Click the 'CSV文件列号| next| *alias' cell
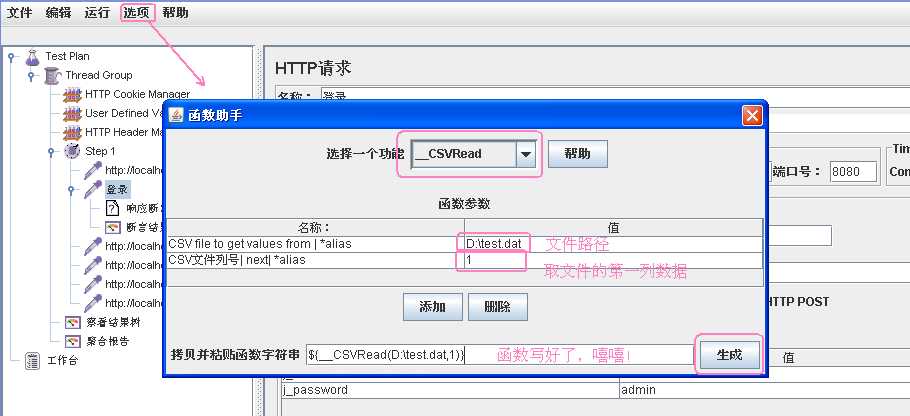 [x=316, y=261]
